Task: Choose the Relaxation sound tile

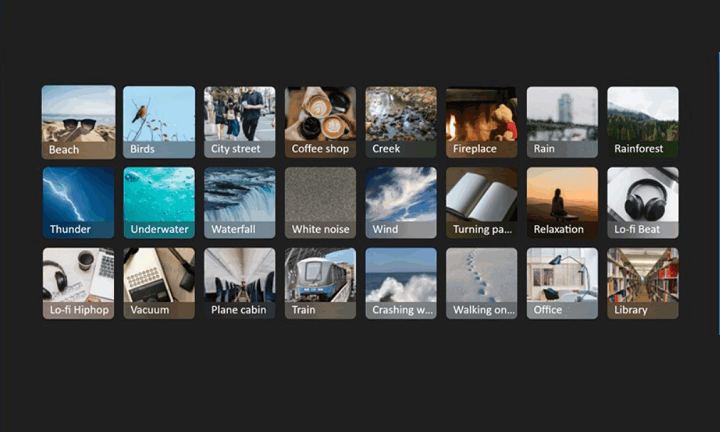Action: click(562, 202)
